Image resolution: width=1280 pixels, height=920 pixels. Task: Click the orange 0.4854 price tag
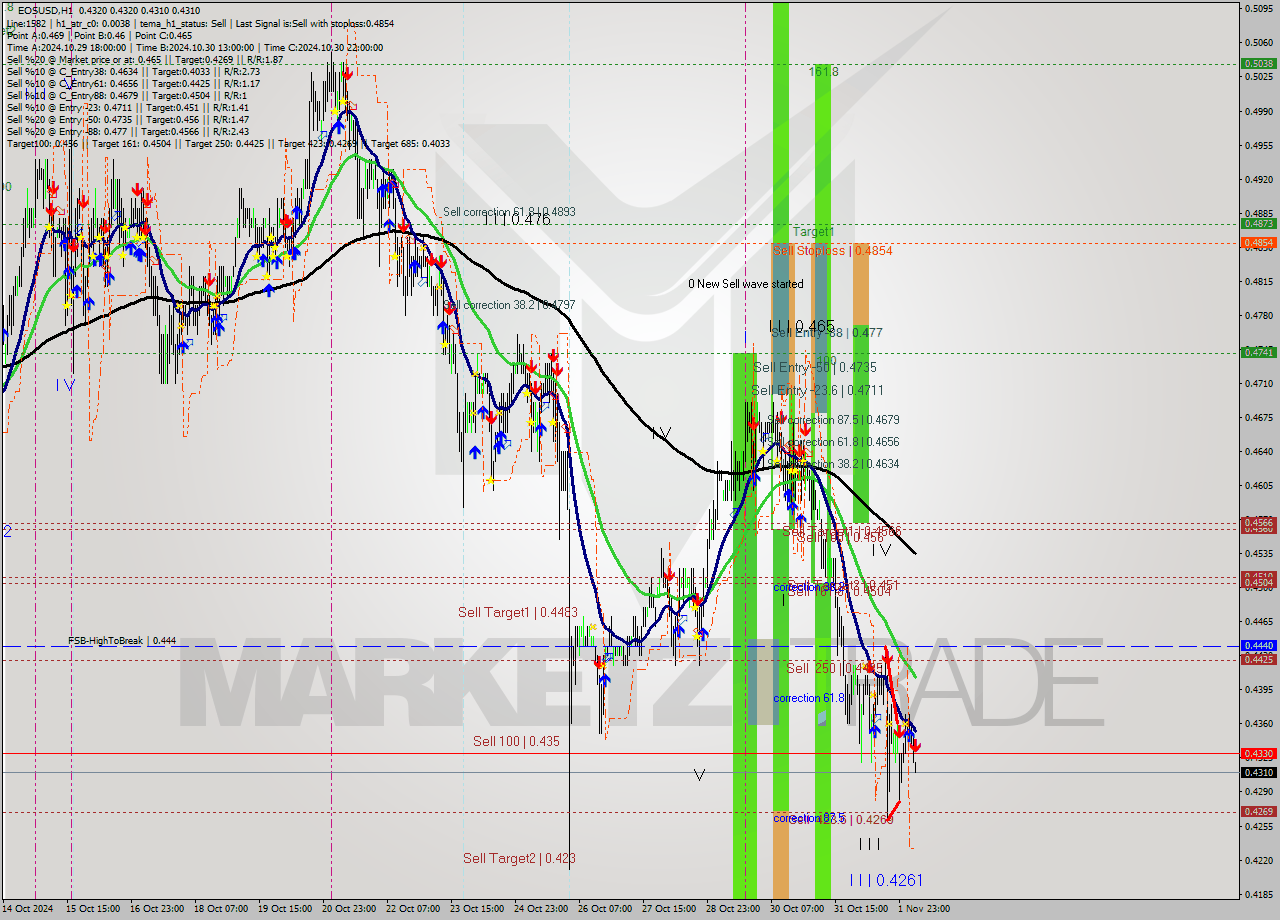pyautogui.click(x=1258, y=243)
